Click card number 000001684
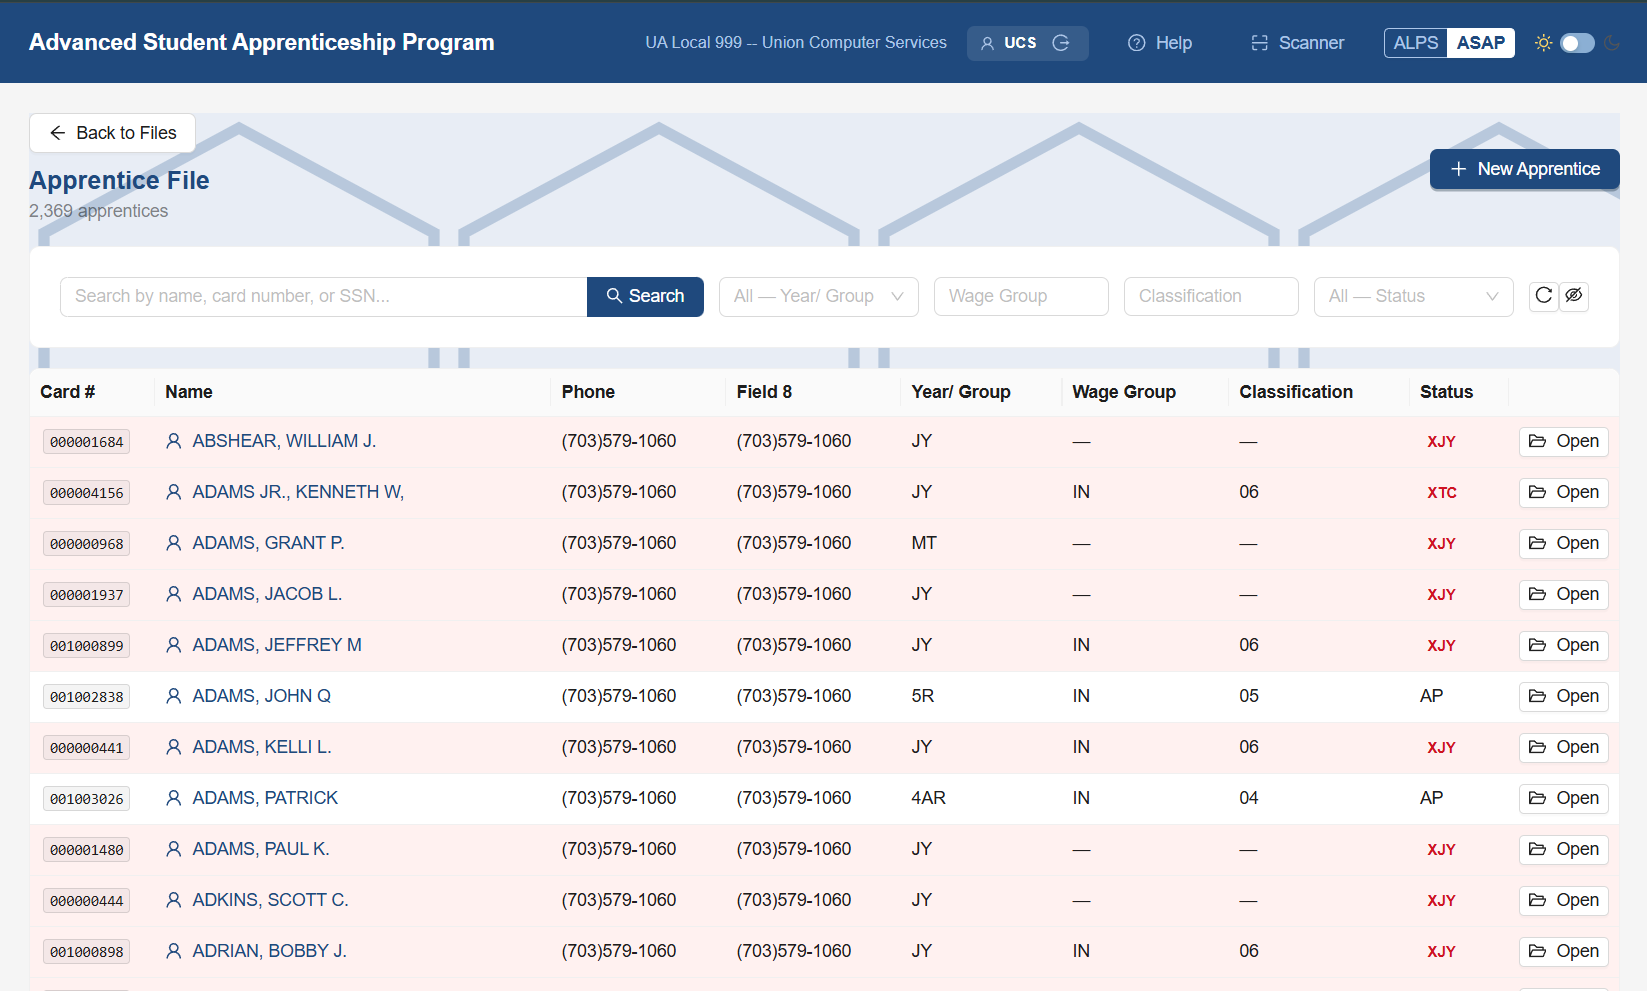The image size is (1647, 991). (x=87, y=442)
